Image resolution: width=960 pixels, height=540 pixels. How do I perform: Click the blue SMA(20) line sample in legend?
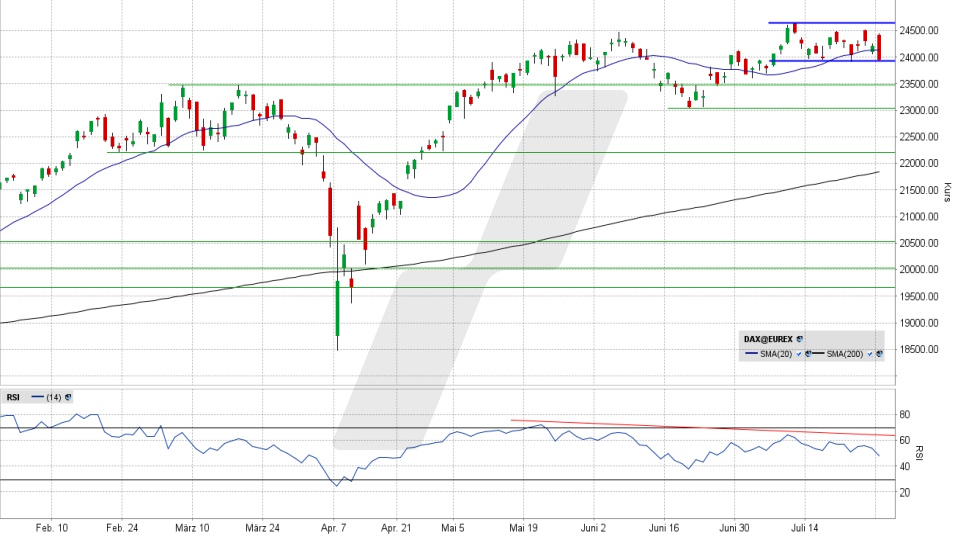click(x=751, y=354)
